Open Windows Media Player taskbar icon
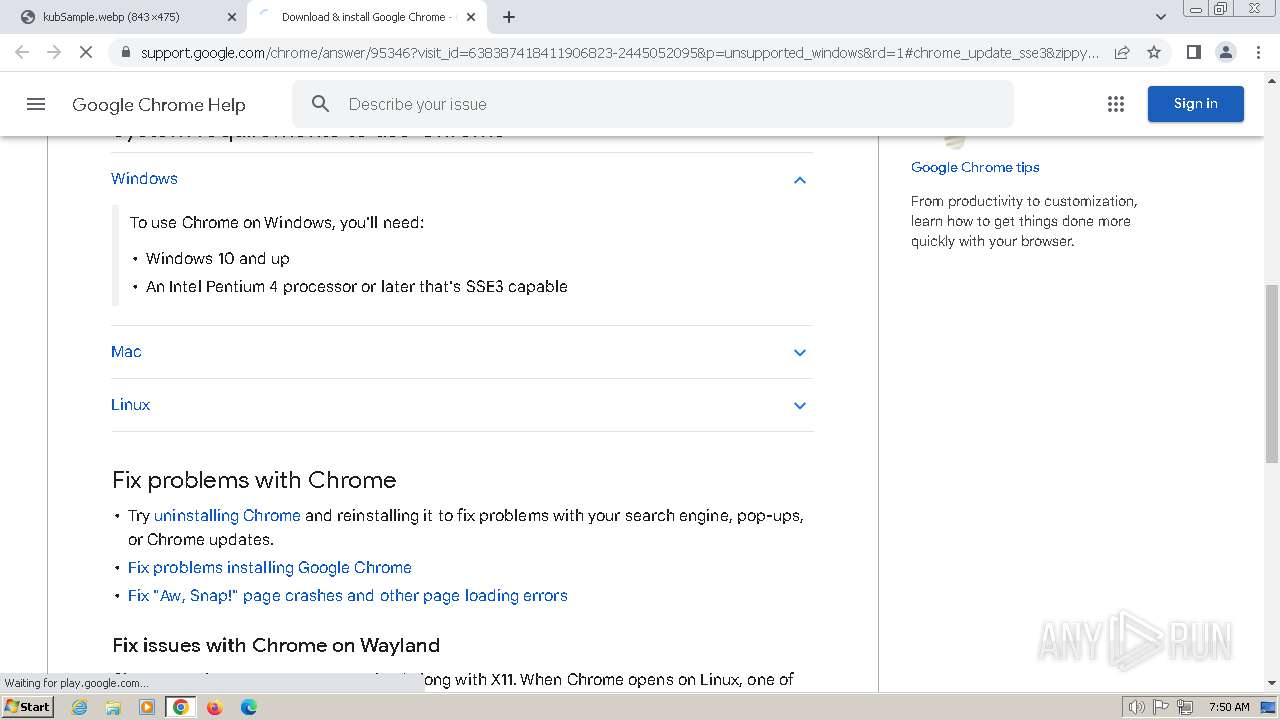The height and width of the screenshot is (720, 1280). pyautogui.click(x=147, y=707)
